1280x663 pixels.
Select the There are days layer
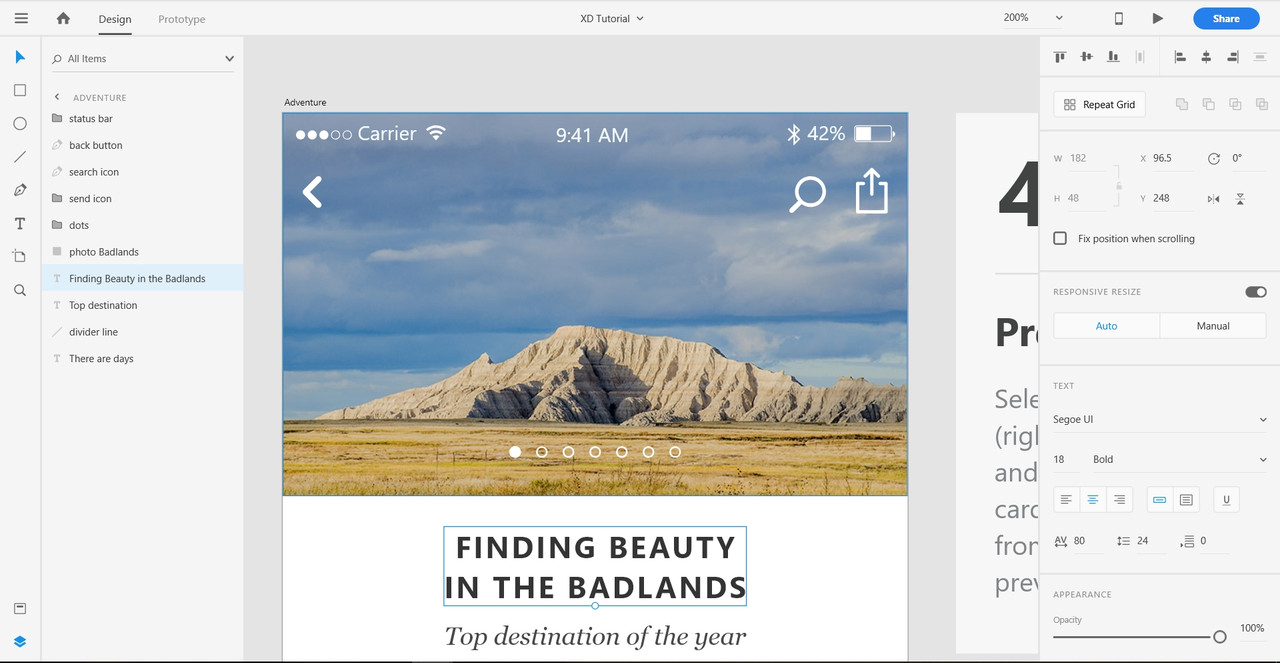coord(143,358)
